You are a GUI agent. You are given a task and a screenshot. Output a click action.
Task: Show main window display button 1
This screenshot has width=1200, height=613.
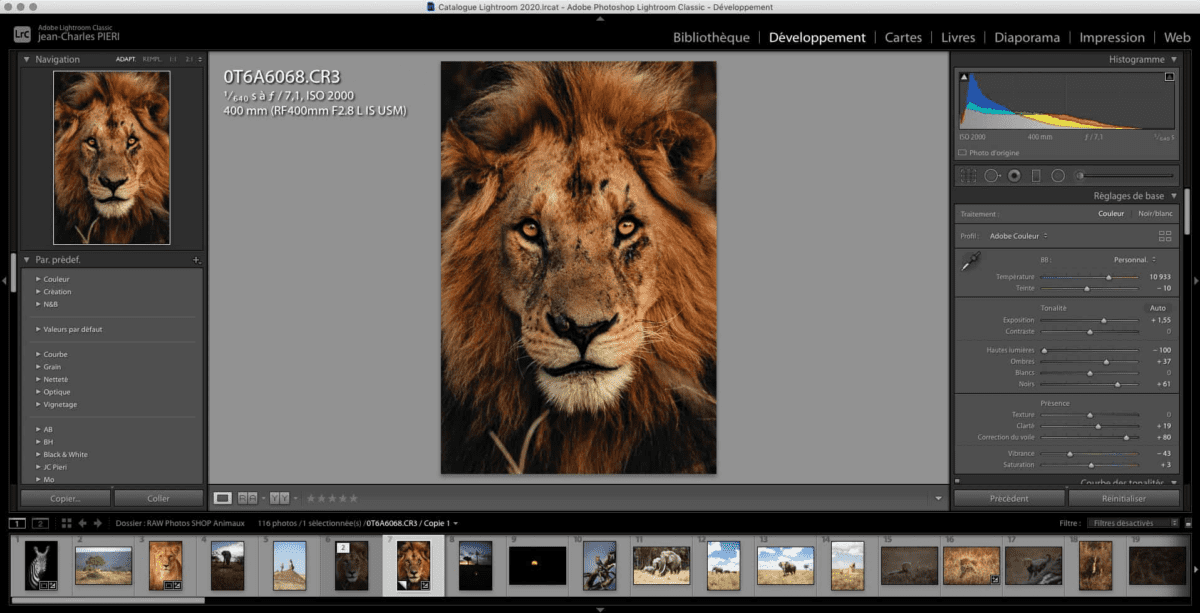pos(18,523)
